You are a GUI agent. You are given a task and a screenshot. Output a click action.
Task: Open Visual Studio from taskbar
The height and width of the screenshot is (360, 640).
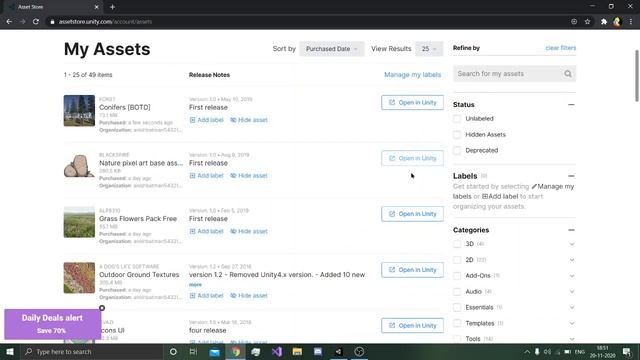[x=277, y=351]
